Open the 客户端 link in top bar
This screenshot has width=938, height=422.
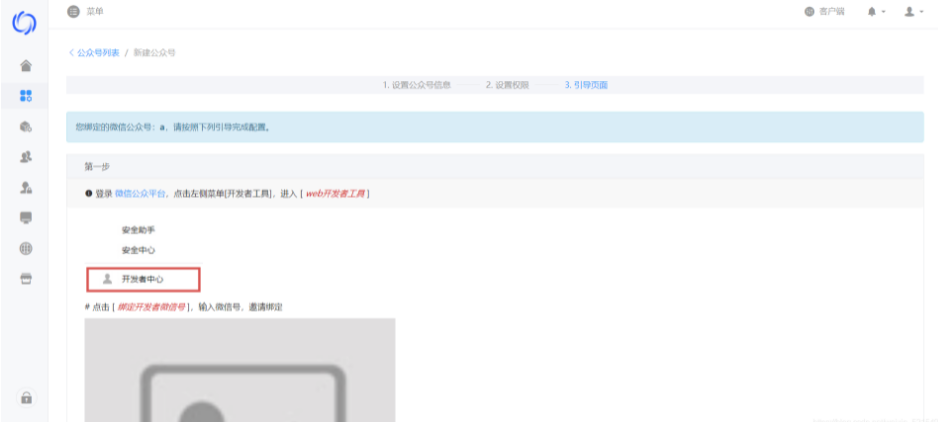[832, 11]
